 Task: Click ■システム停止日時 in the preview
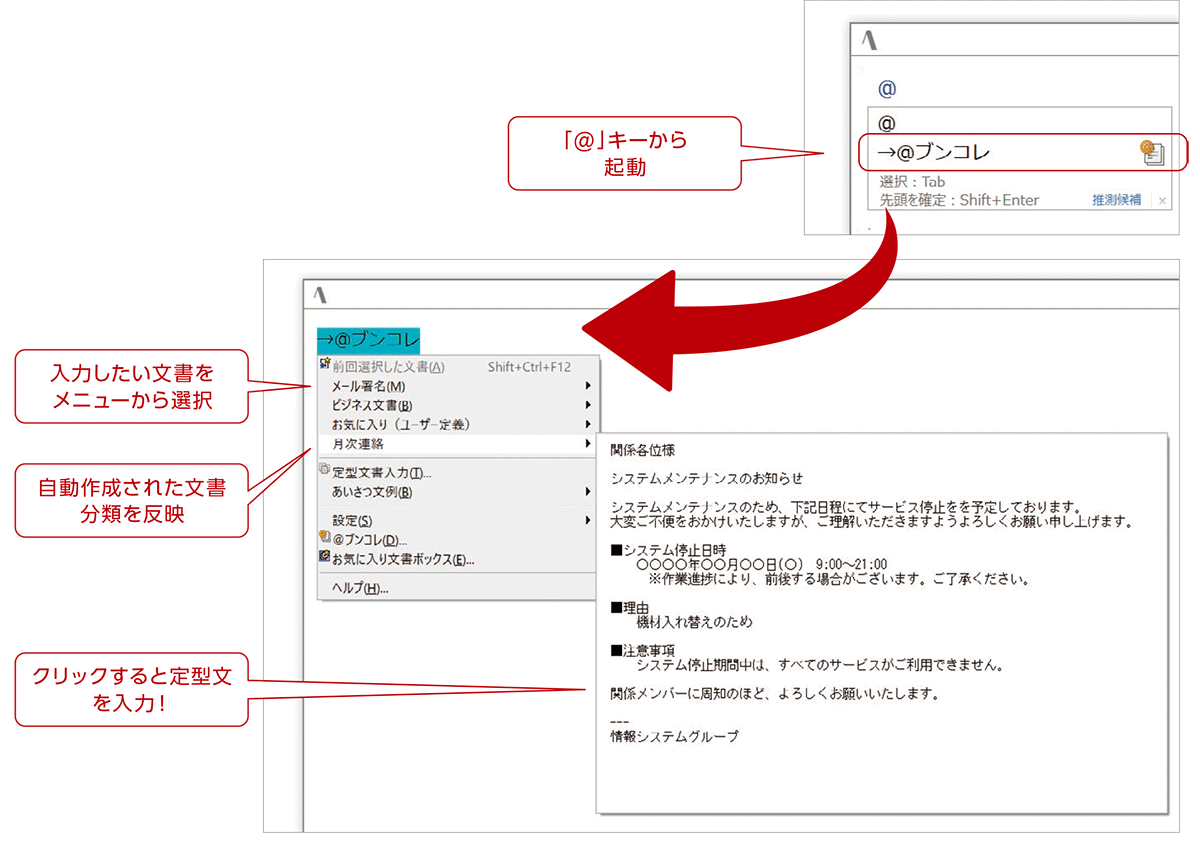tap(668, 550)
